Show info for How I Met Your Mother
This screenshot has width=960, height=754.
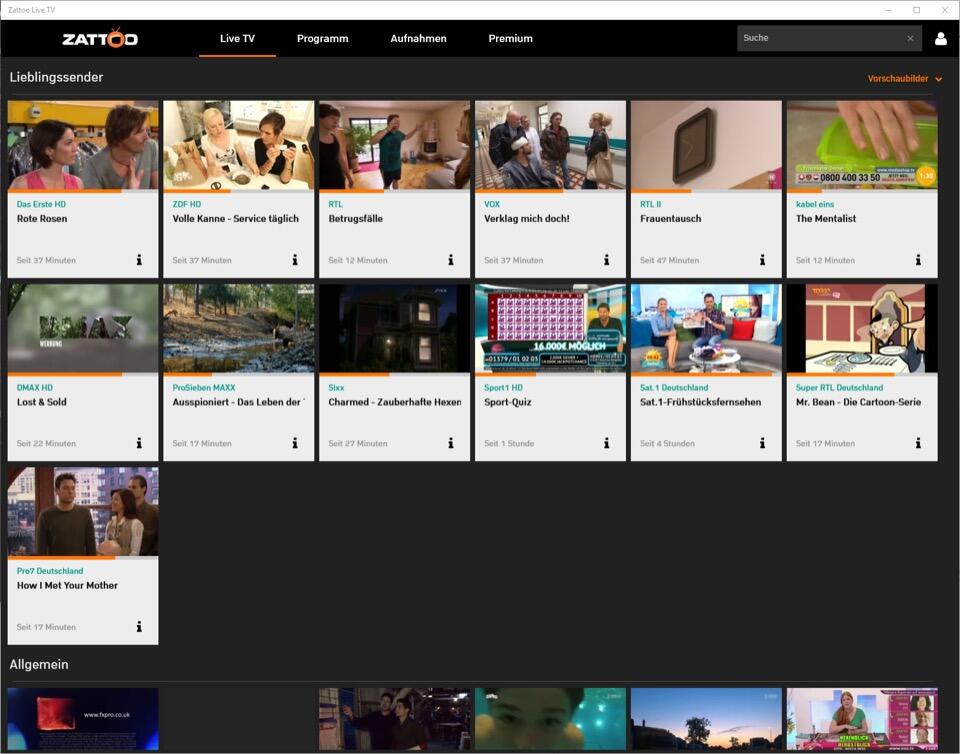139,627
